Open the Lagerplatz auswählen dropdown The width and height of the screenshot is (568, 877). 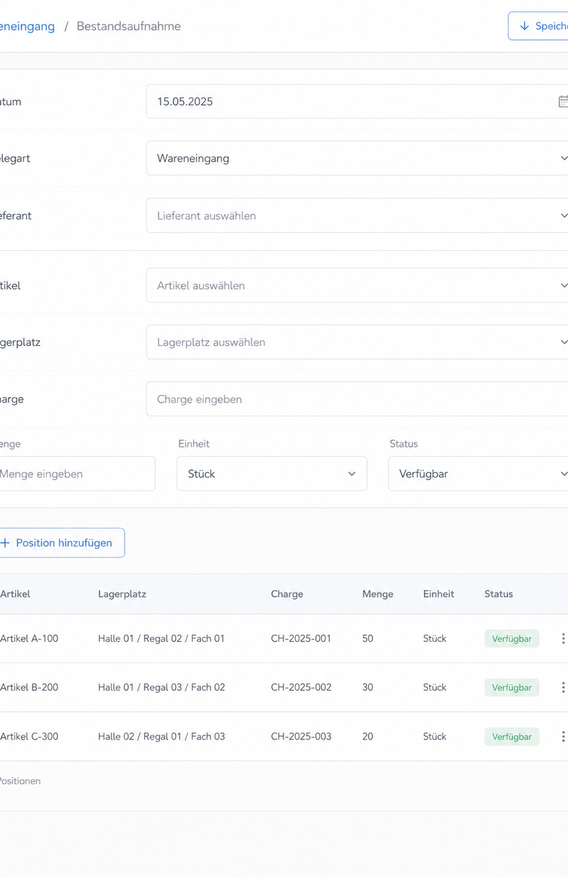click(357, 342)
